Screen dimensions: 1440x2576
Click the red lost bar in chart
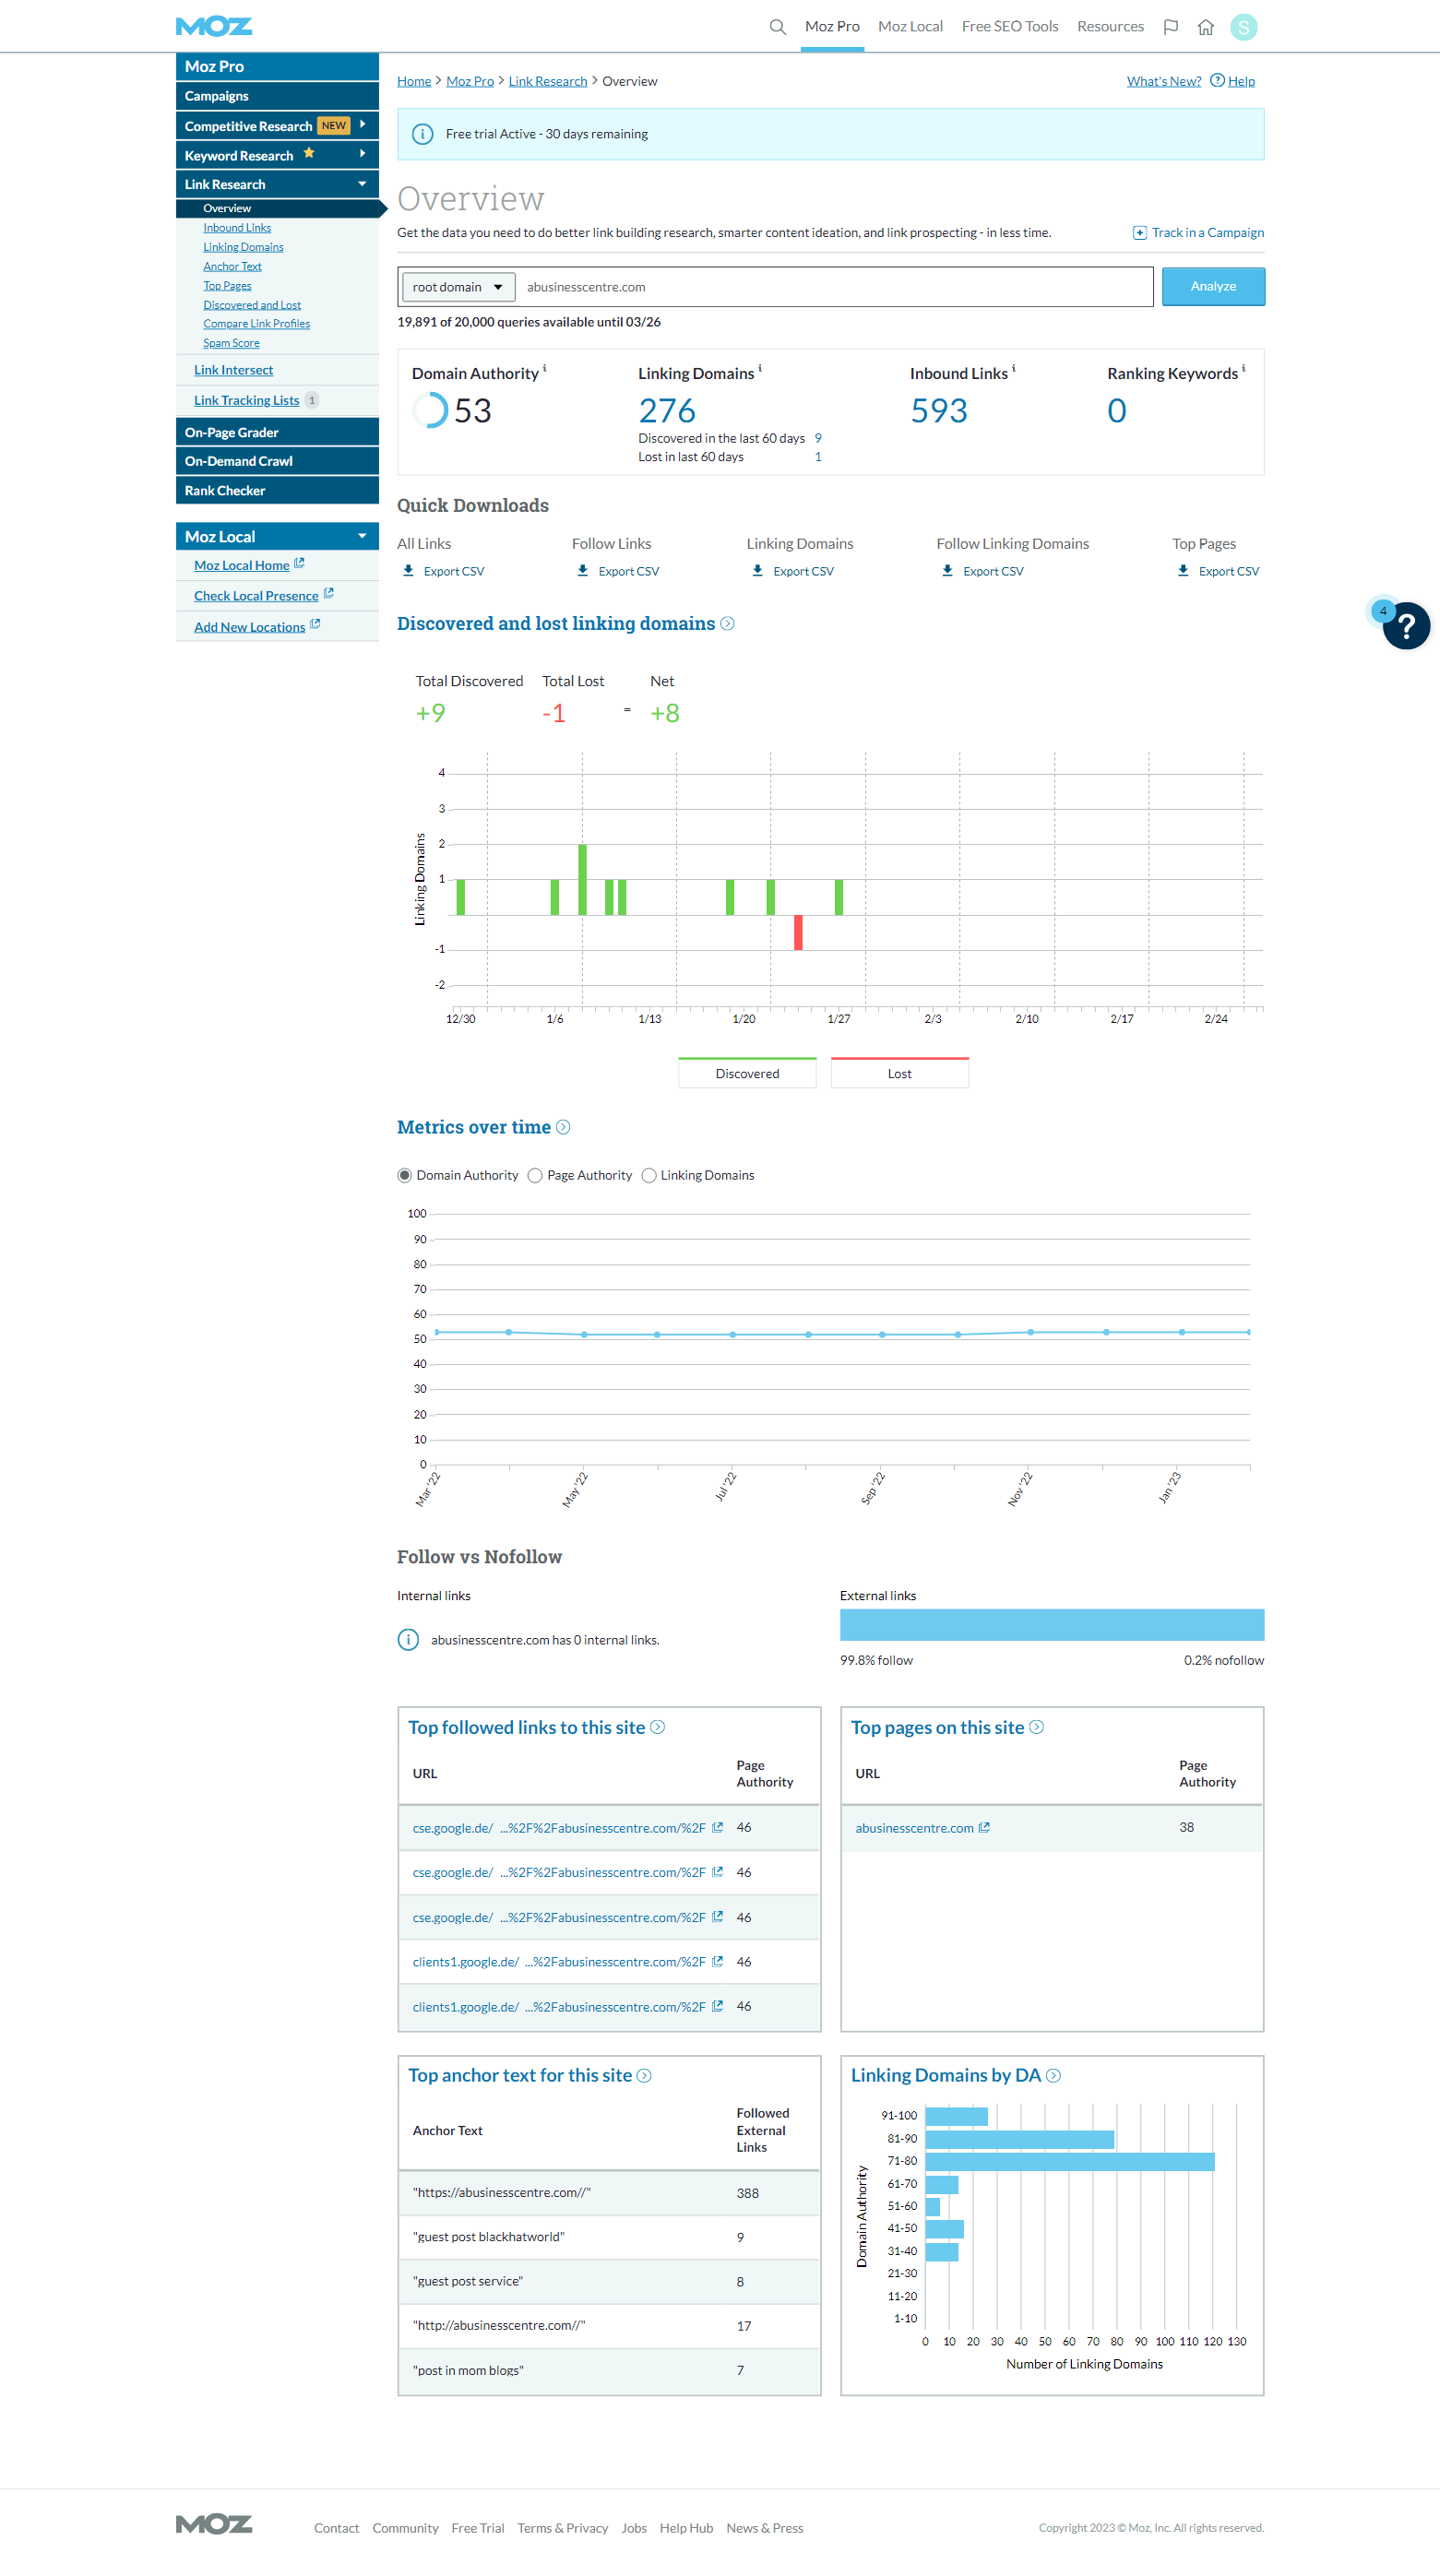tap(798, 932)
